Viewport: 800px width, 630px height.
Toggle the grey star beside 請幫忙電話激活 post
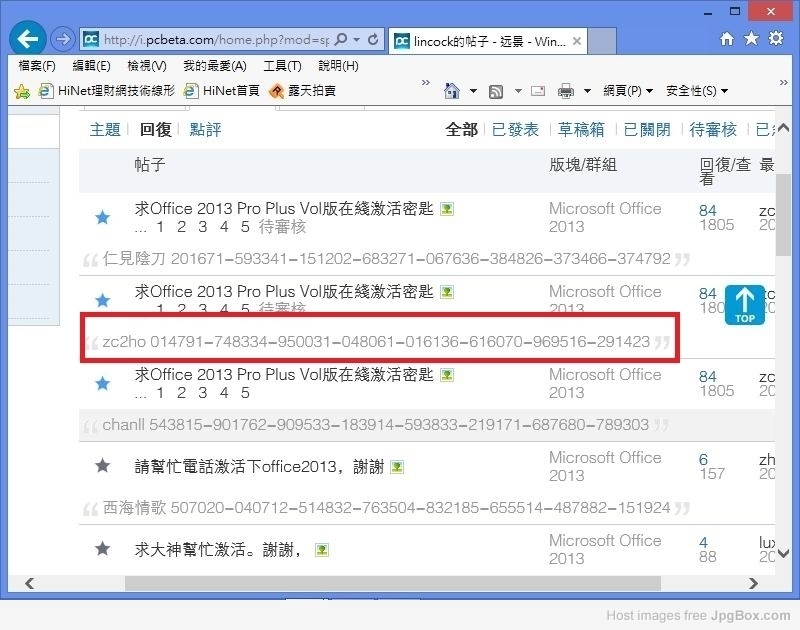101,466
